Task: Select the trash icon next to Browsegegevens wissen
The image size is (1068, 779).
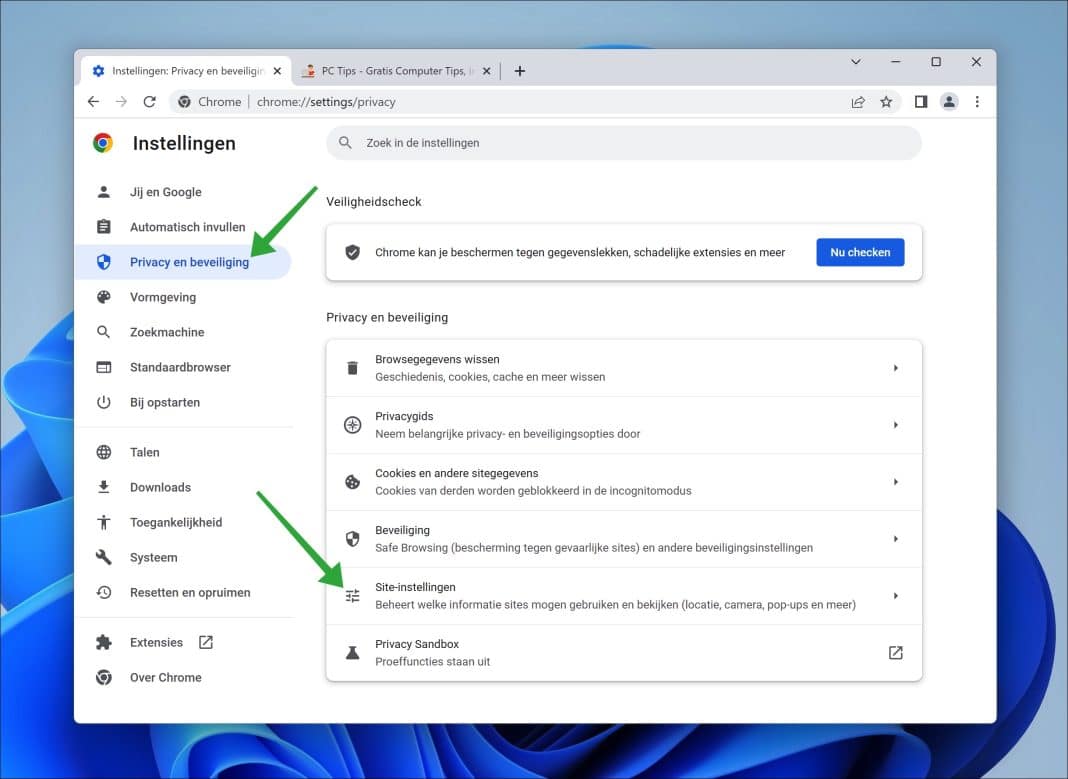Action: (x=352, y=367)
